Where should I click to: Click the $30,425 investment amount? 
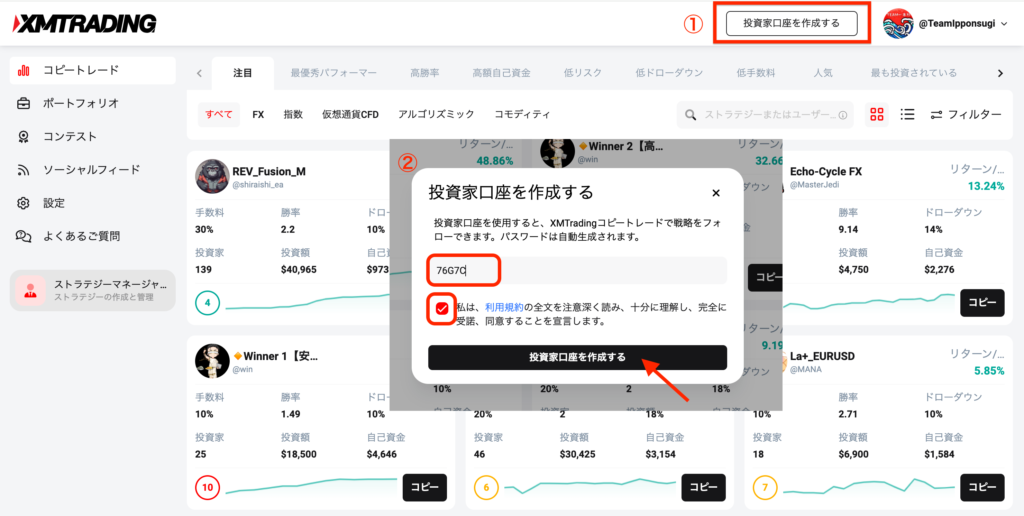578,455
